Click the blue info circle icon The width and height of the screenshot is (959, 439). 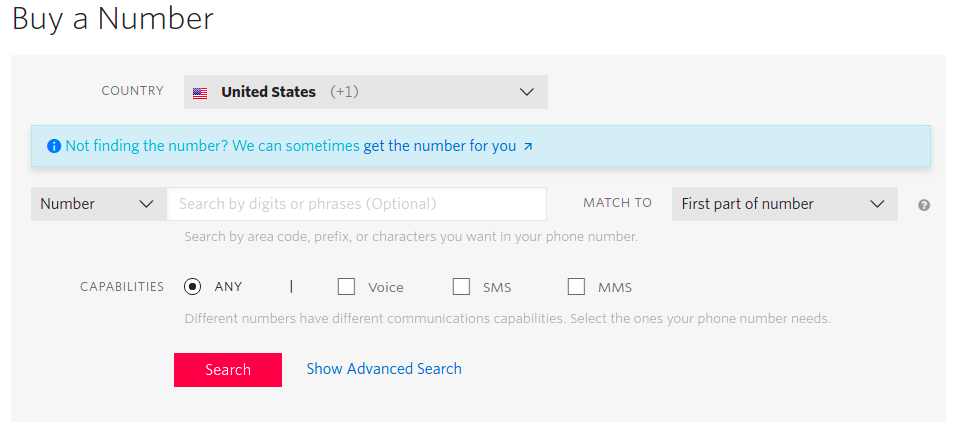click(x=54, y=146)
